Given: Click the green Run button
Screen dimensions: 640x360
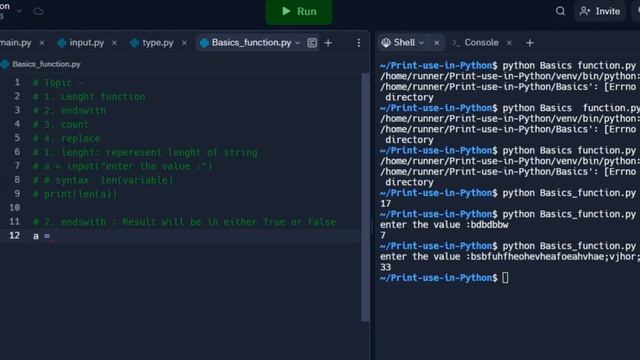Looking at the screenshot, I should [298, 11].
